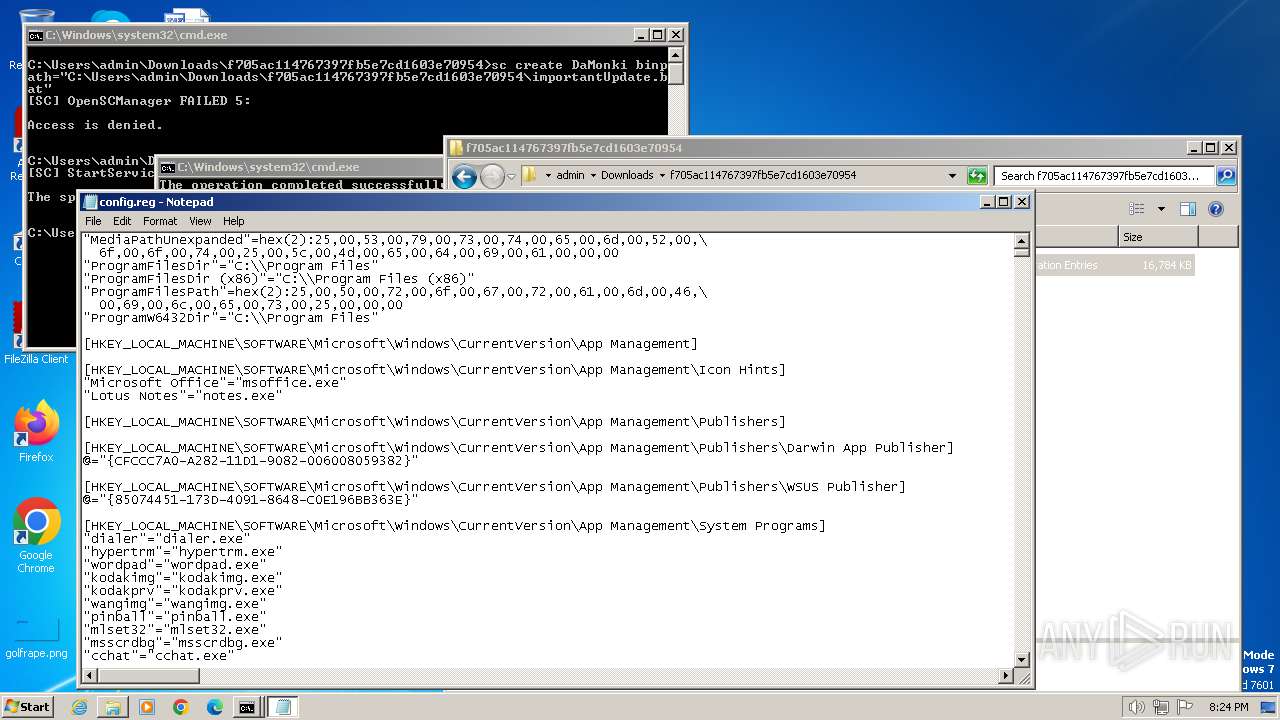
Task: Click in the Explorer search field
Action: click(x=1104, y=176)
